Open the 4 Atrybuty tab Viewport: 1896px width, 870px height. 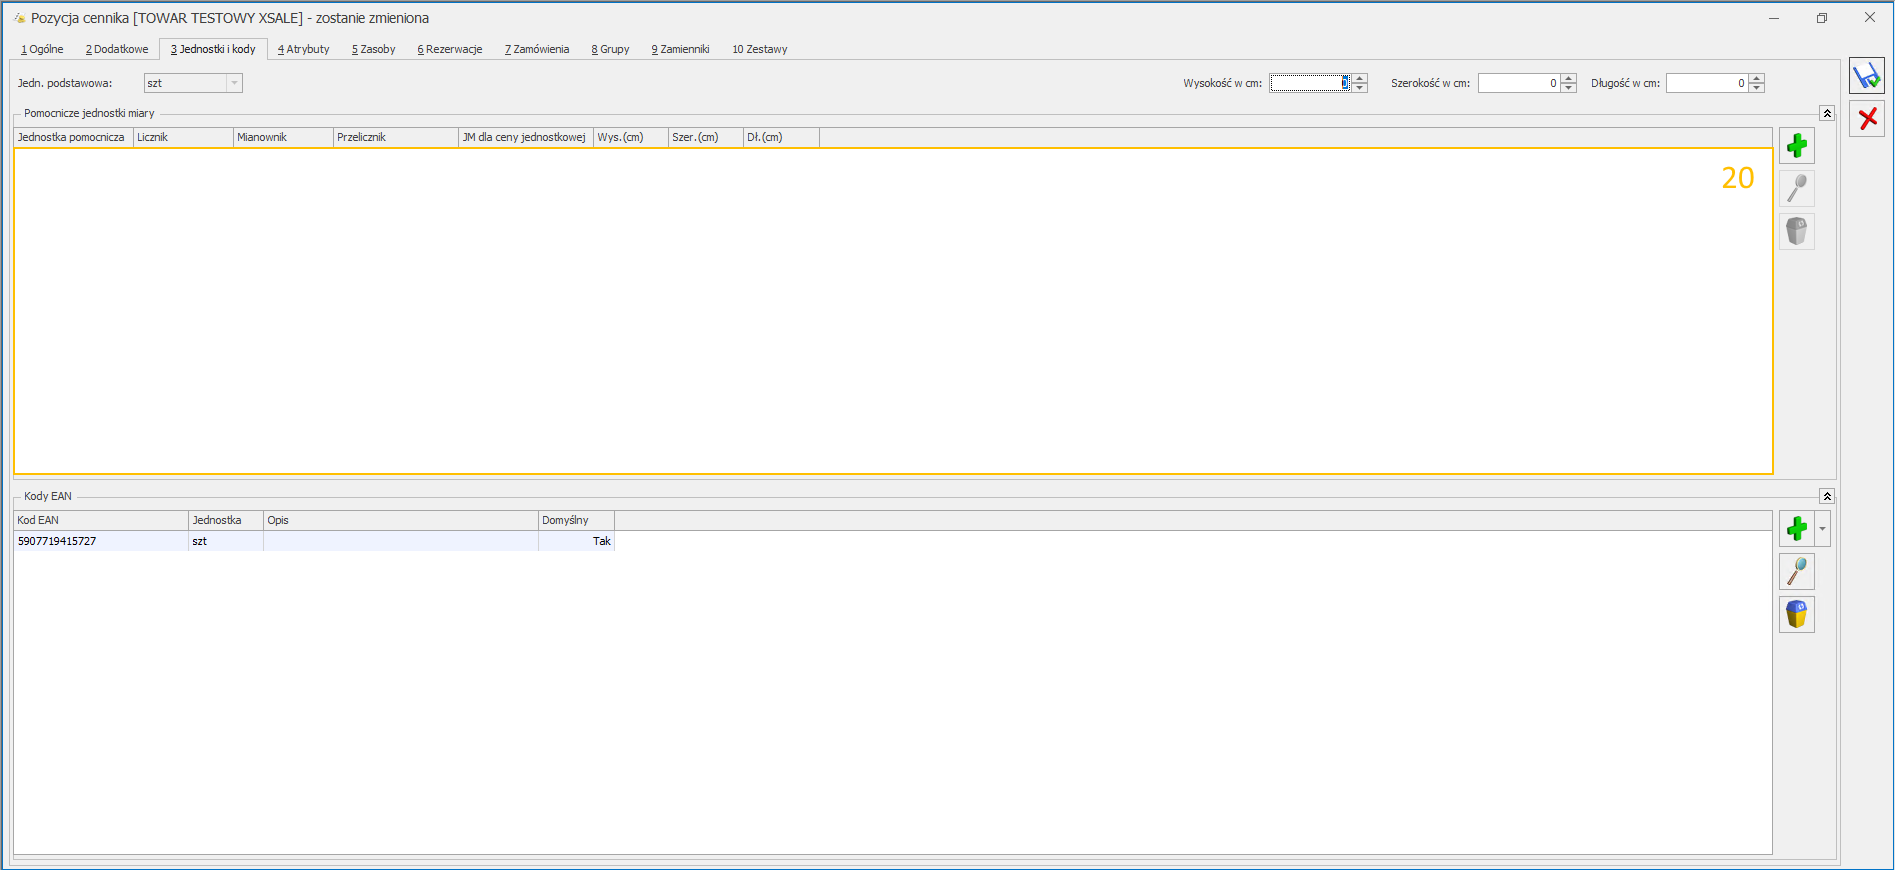point(304,49)
